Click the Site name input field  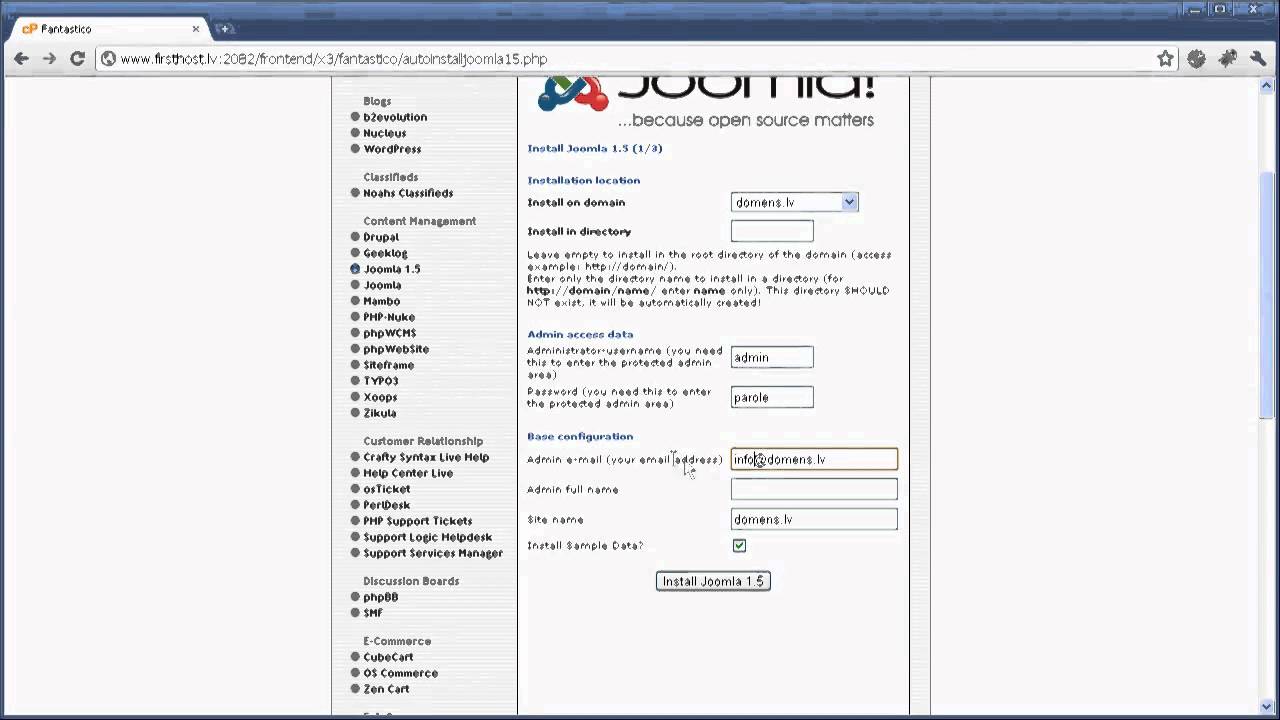tap(814, 519)
